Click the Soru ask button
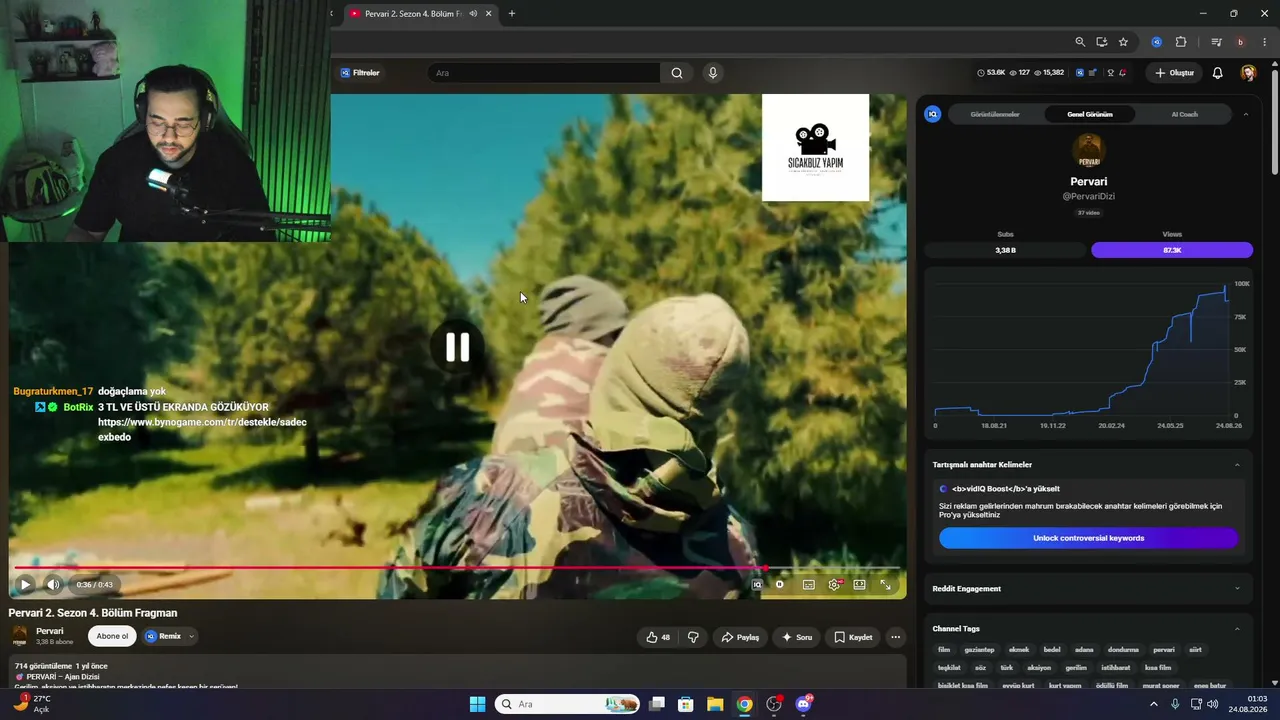The height and width of the screenshot is (720, 1280). (797, 637)
